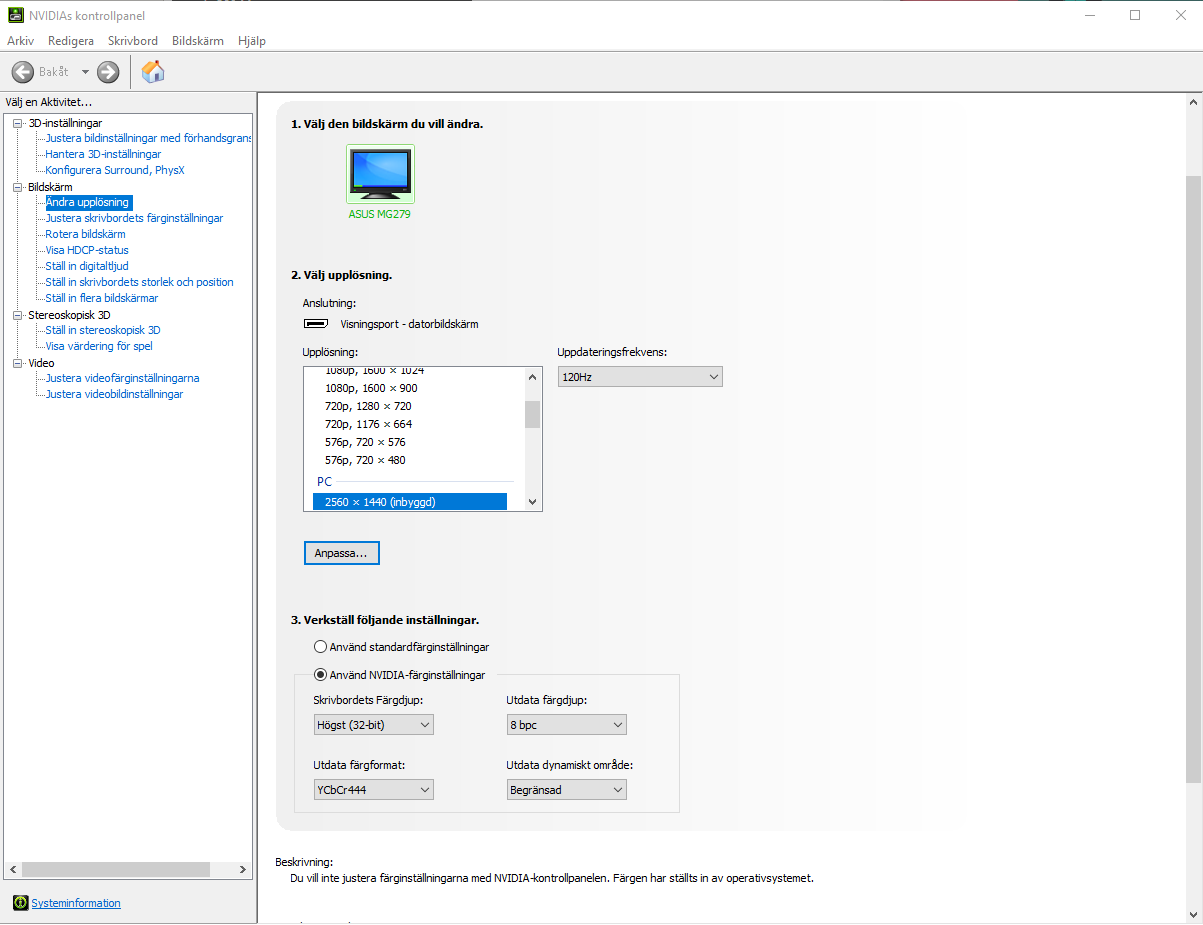The width and height of the screenshot is (1203, 925).
Task: Collapse the 3D-inställningar tree node
Action: (17, 123)
